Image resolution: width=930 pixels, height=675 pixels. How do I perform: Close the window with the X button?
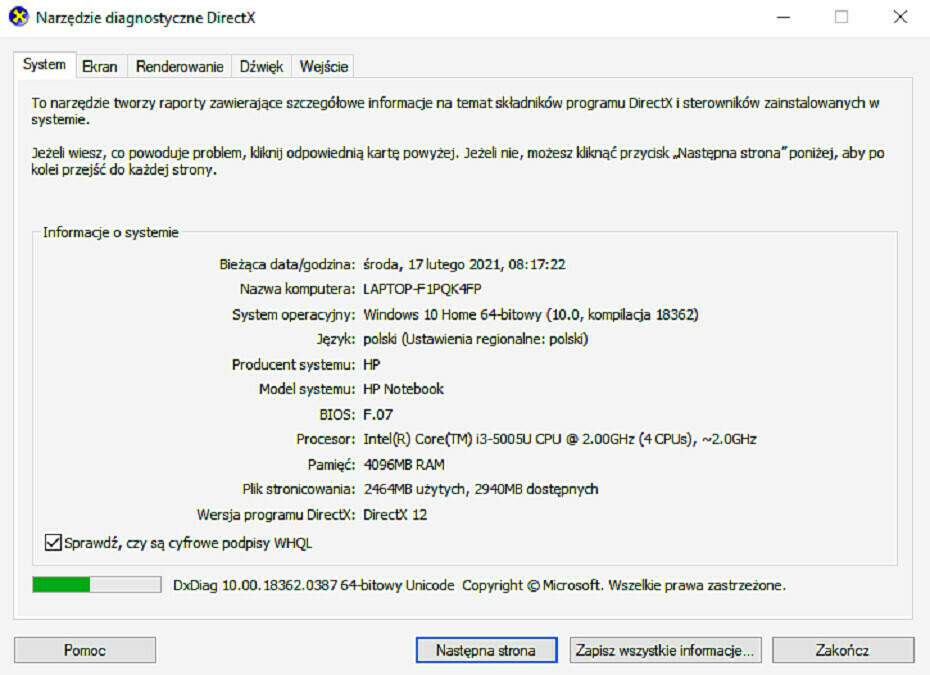click(899, 17)
